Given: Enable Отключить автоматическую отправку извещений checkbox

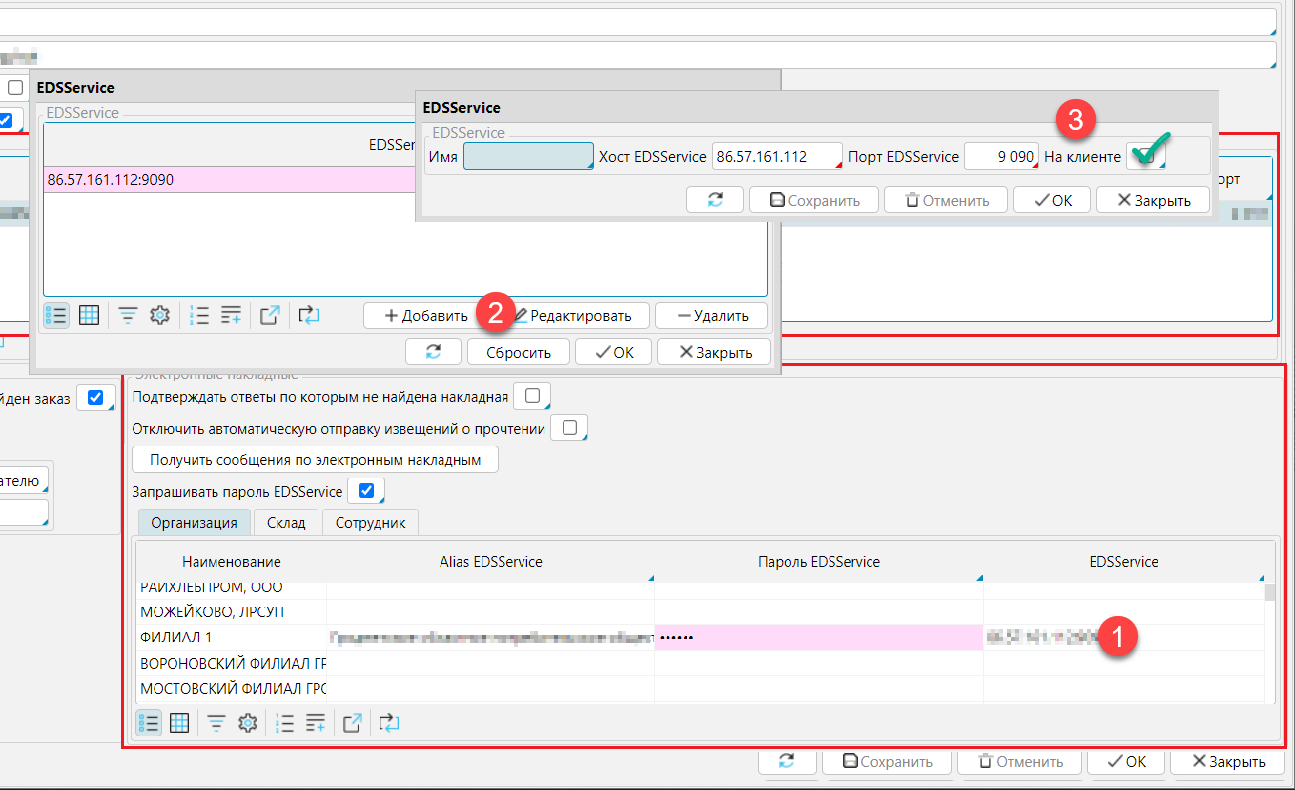Looking at the screenshot, I should point(569,428).
